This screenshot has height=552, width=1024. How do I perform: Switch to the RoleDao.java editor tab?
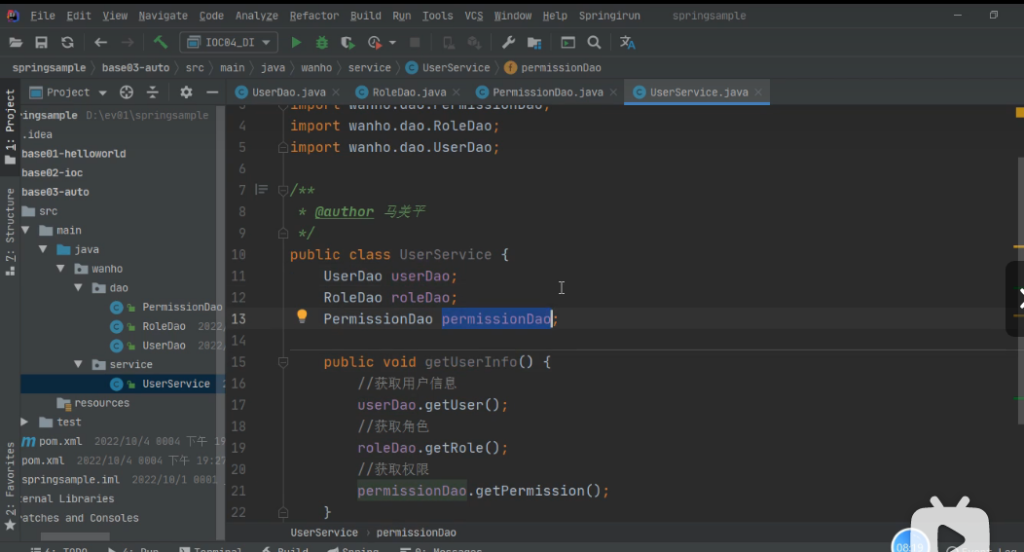coord(408,92)
